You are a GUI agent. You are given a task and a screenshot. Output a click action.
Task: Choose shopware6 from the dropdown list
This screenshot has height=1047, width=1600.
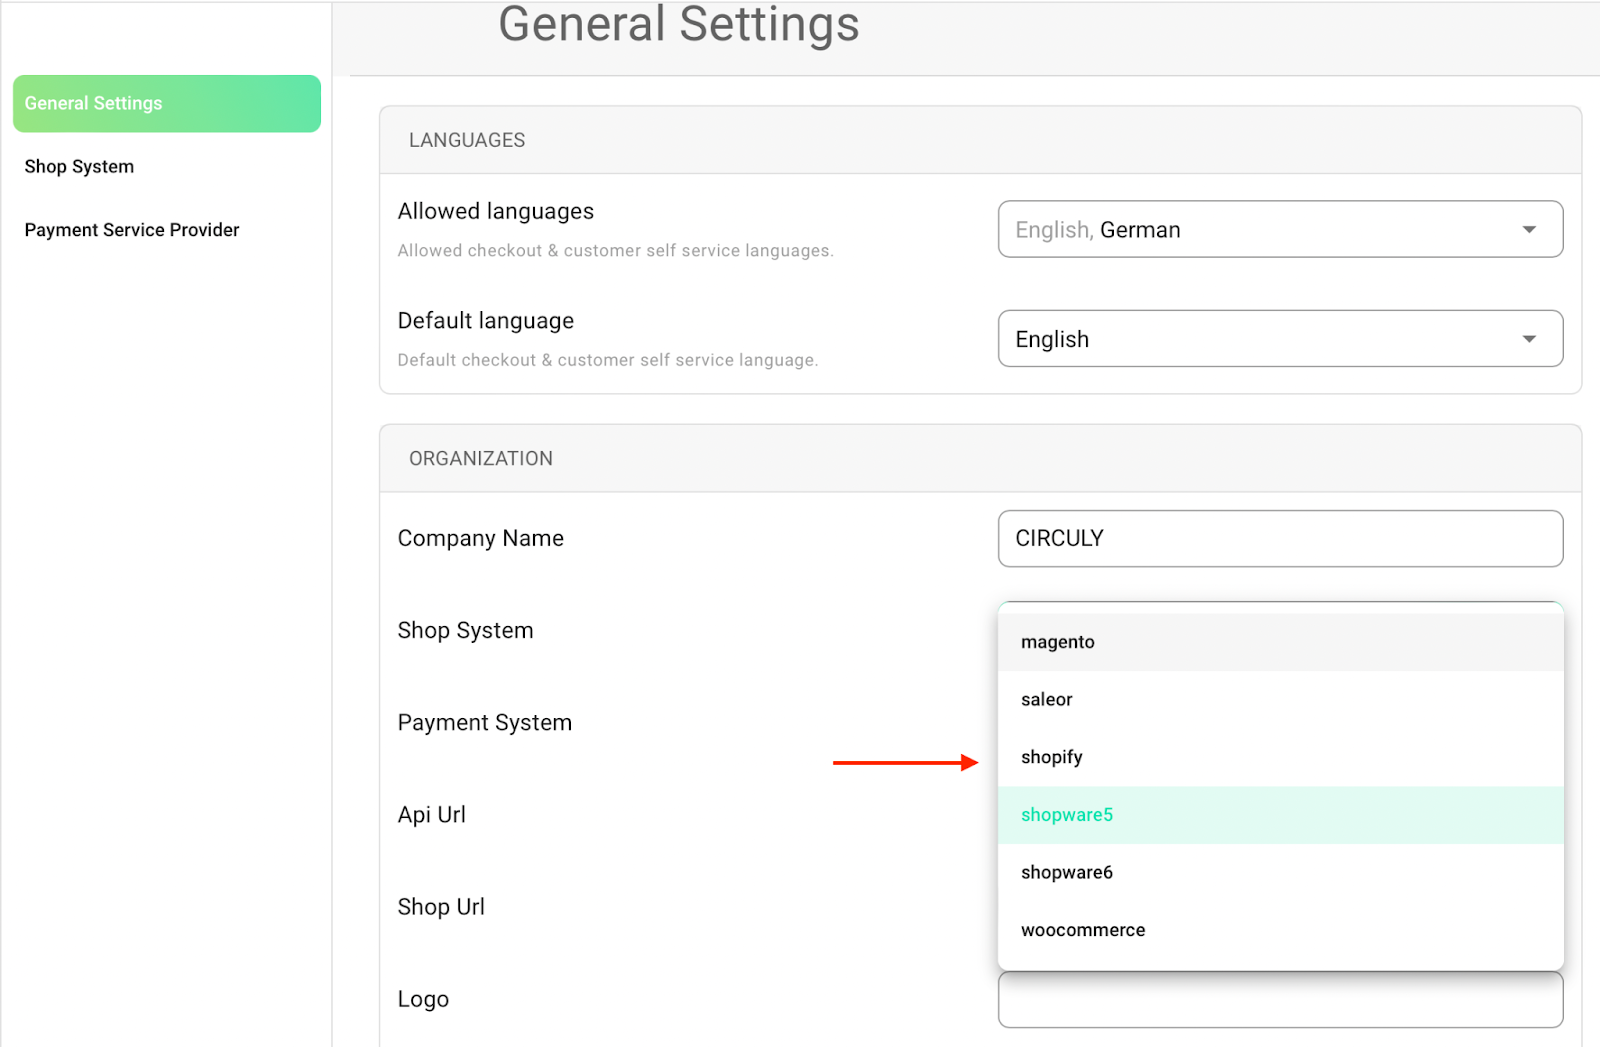(x=1280, y=872)
